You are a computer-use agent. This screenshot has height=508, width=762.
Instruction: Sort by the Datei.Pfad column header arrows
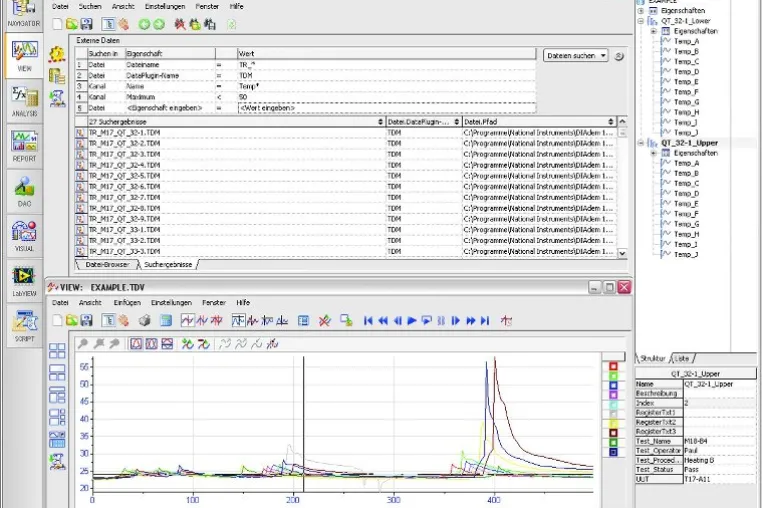611,122
